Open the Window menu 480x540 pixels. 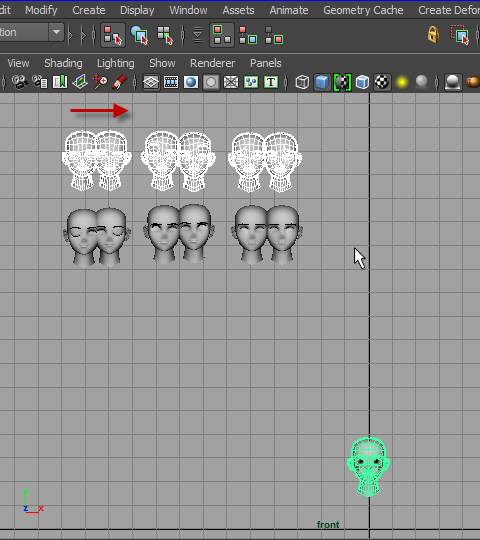tap(188, 10)
